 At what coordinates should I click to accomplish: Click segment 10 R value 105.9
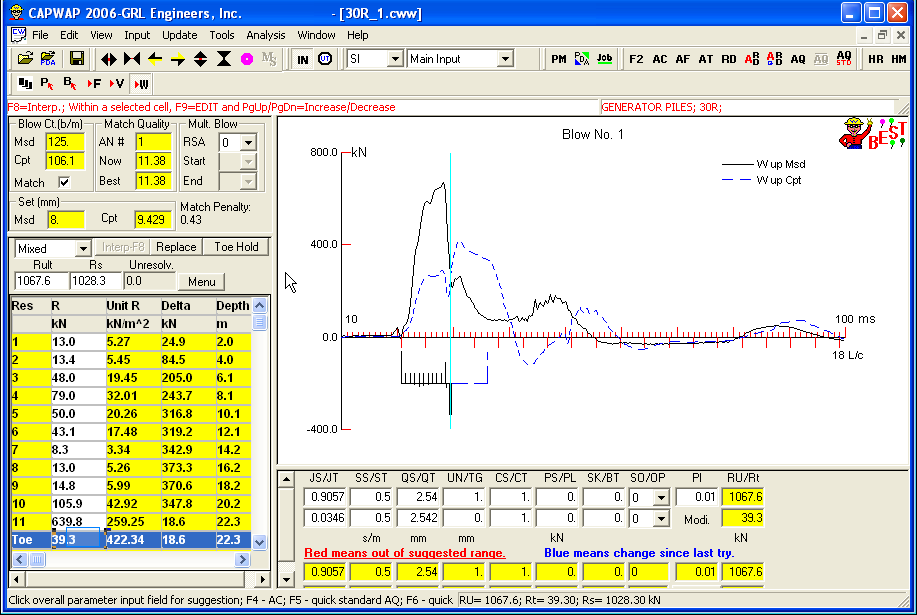pos(78,503)
